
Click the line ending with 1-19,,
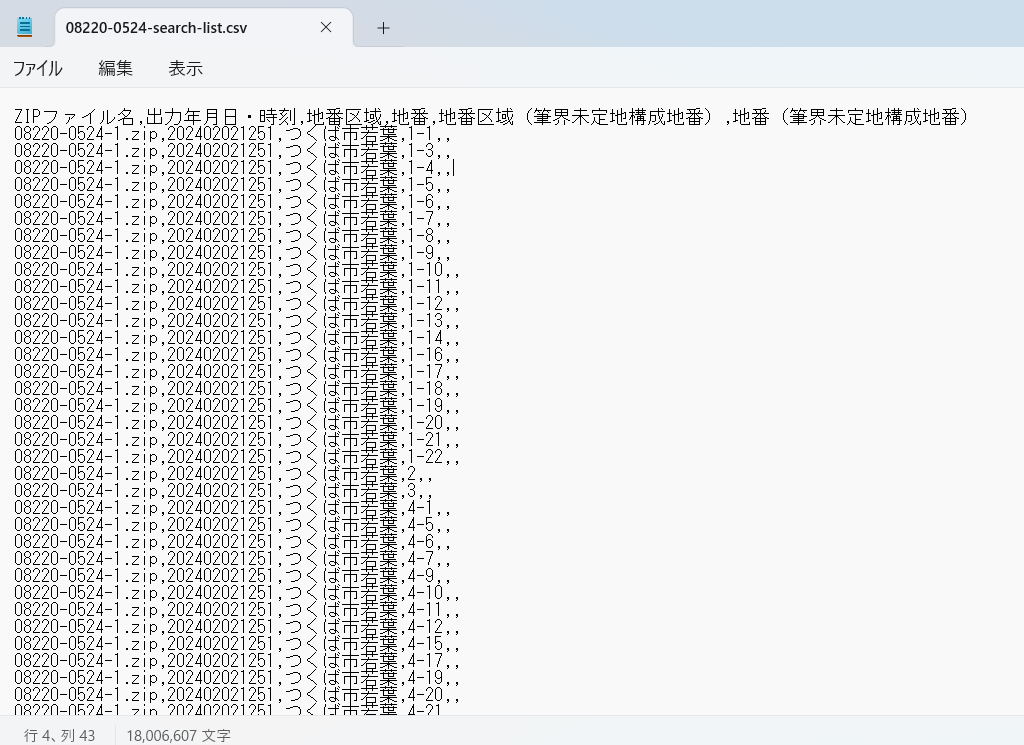(x=237, y=405)
